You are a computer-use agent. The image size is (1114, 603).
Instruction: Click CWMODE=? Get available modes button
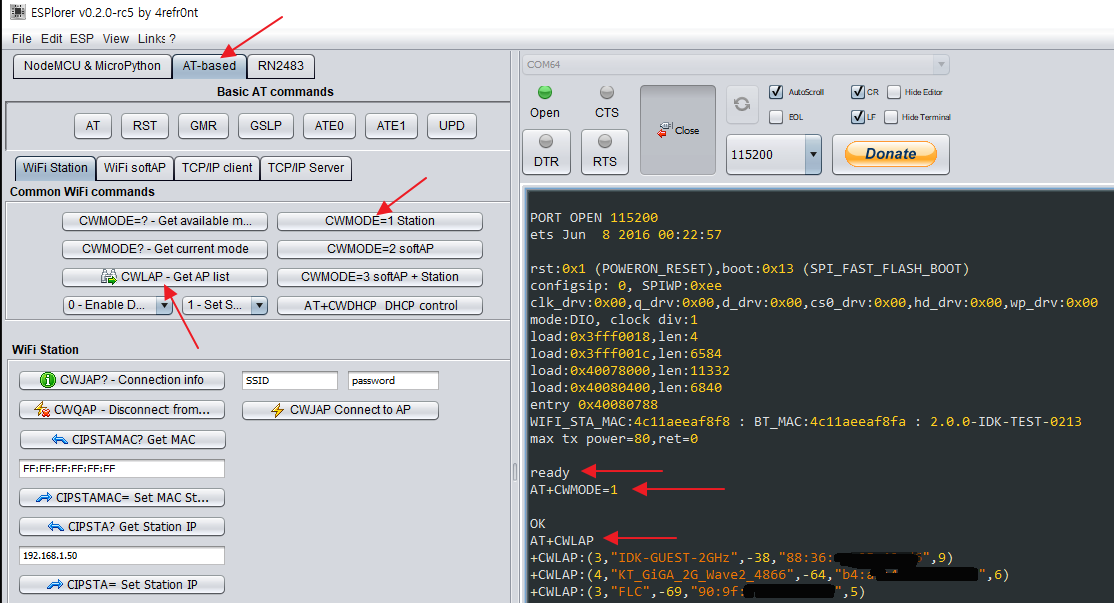(165, 221)
